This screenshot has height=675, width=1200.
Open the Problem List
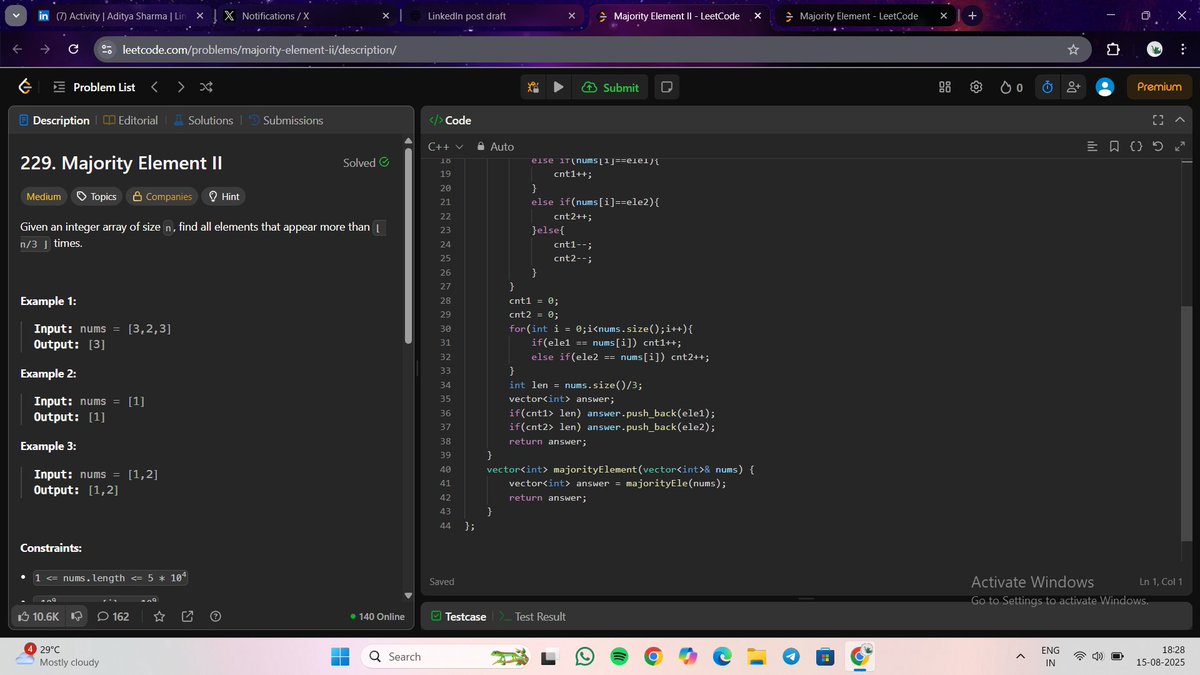click(x=94, y=87)
